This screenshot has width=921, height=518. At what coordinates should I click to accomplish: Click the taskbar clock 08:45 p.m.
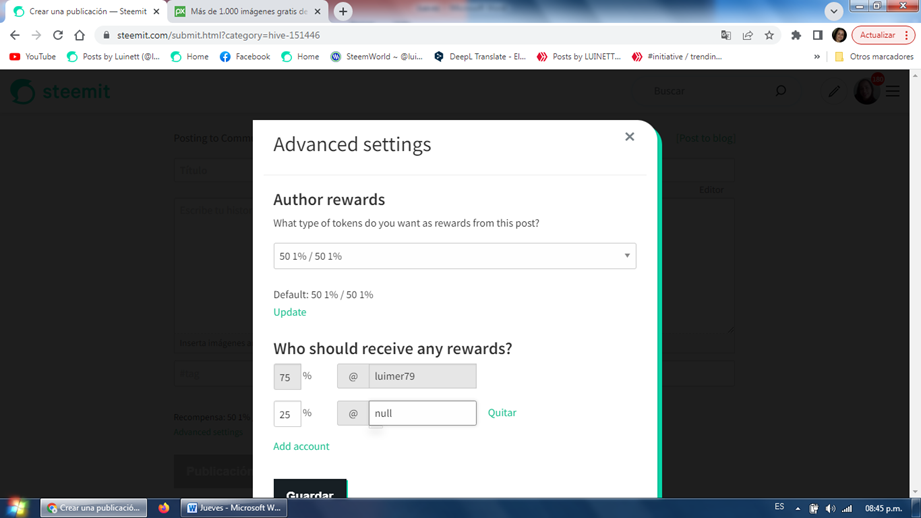883,508
